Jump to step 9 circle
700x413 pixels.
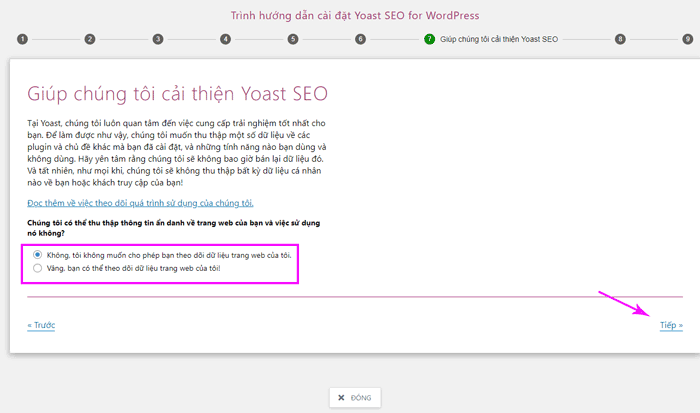[688, 39]
